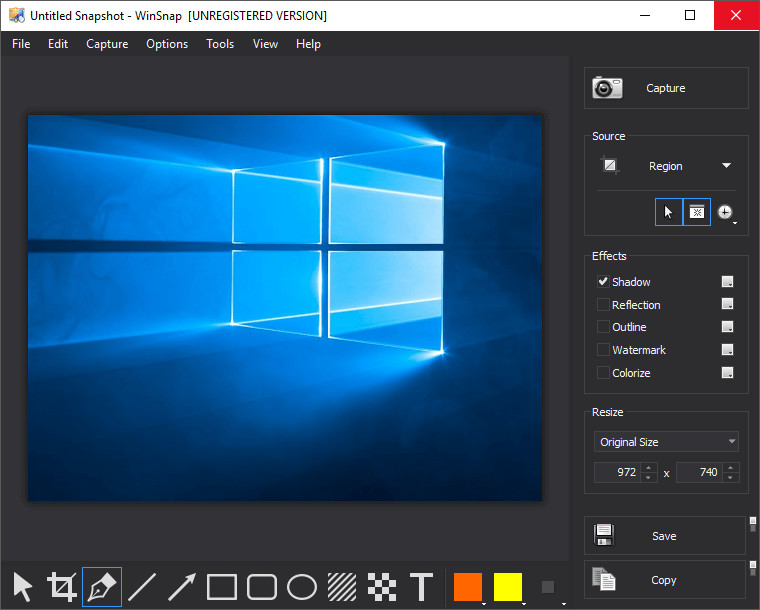The height and width of the screenshot is (610, 760).
Task: Expand the Save button options arrow
Action: (x=753, y=524)
